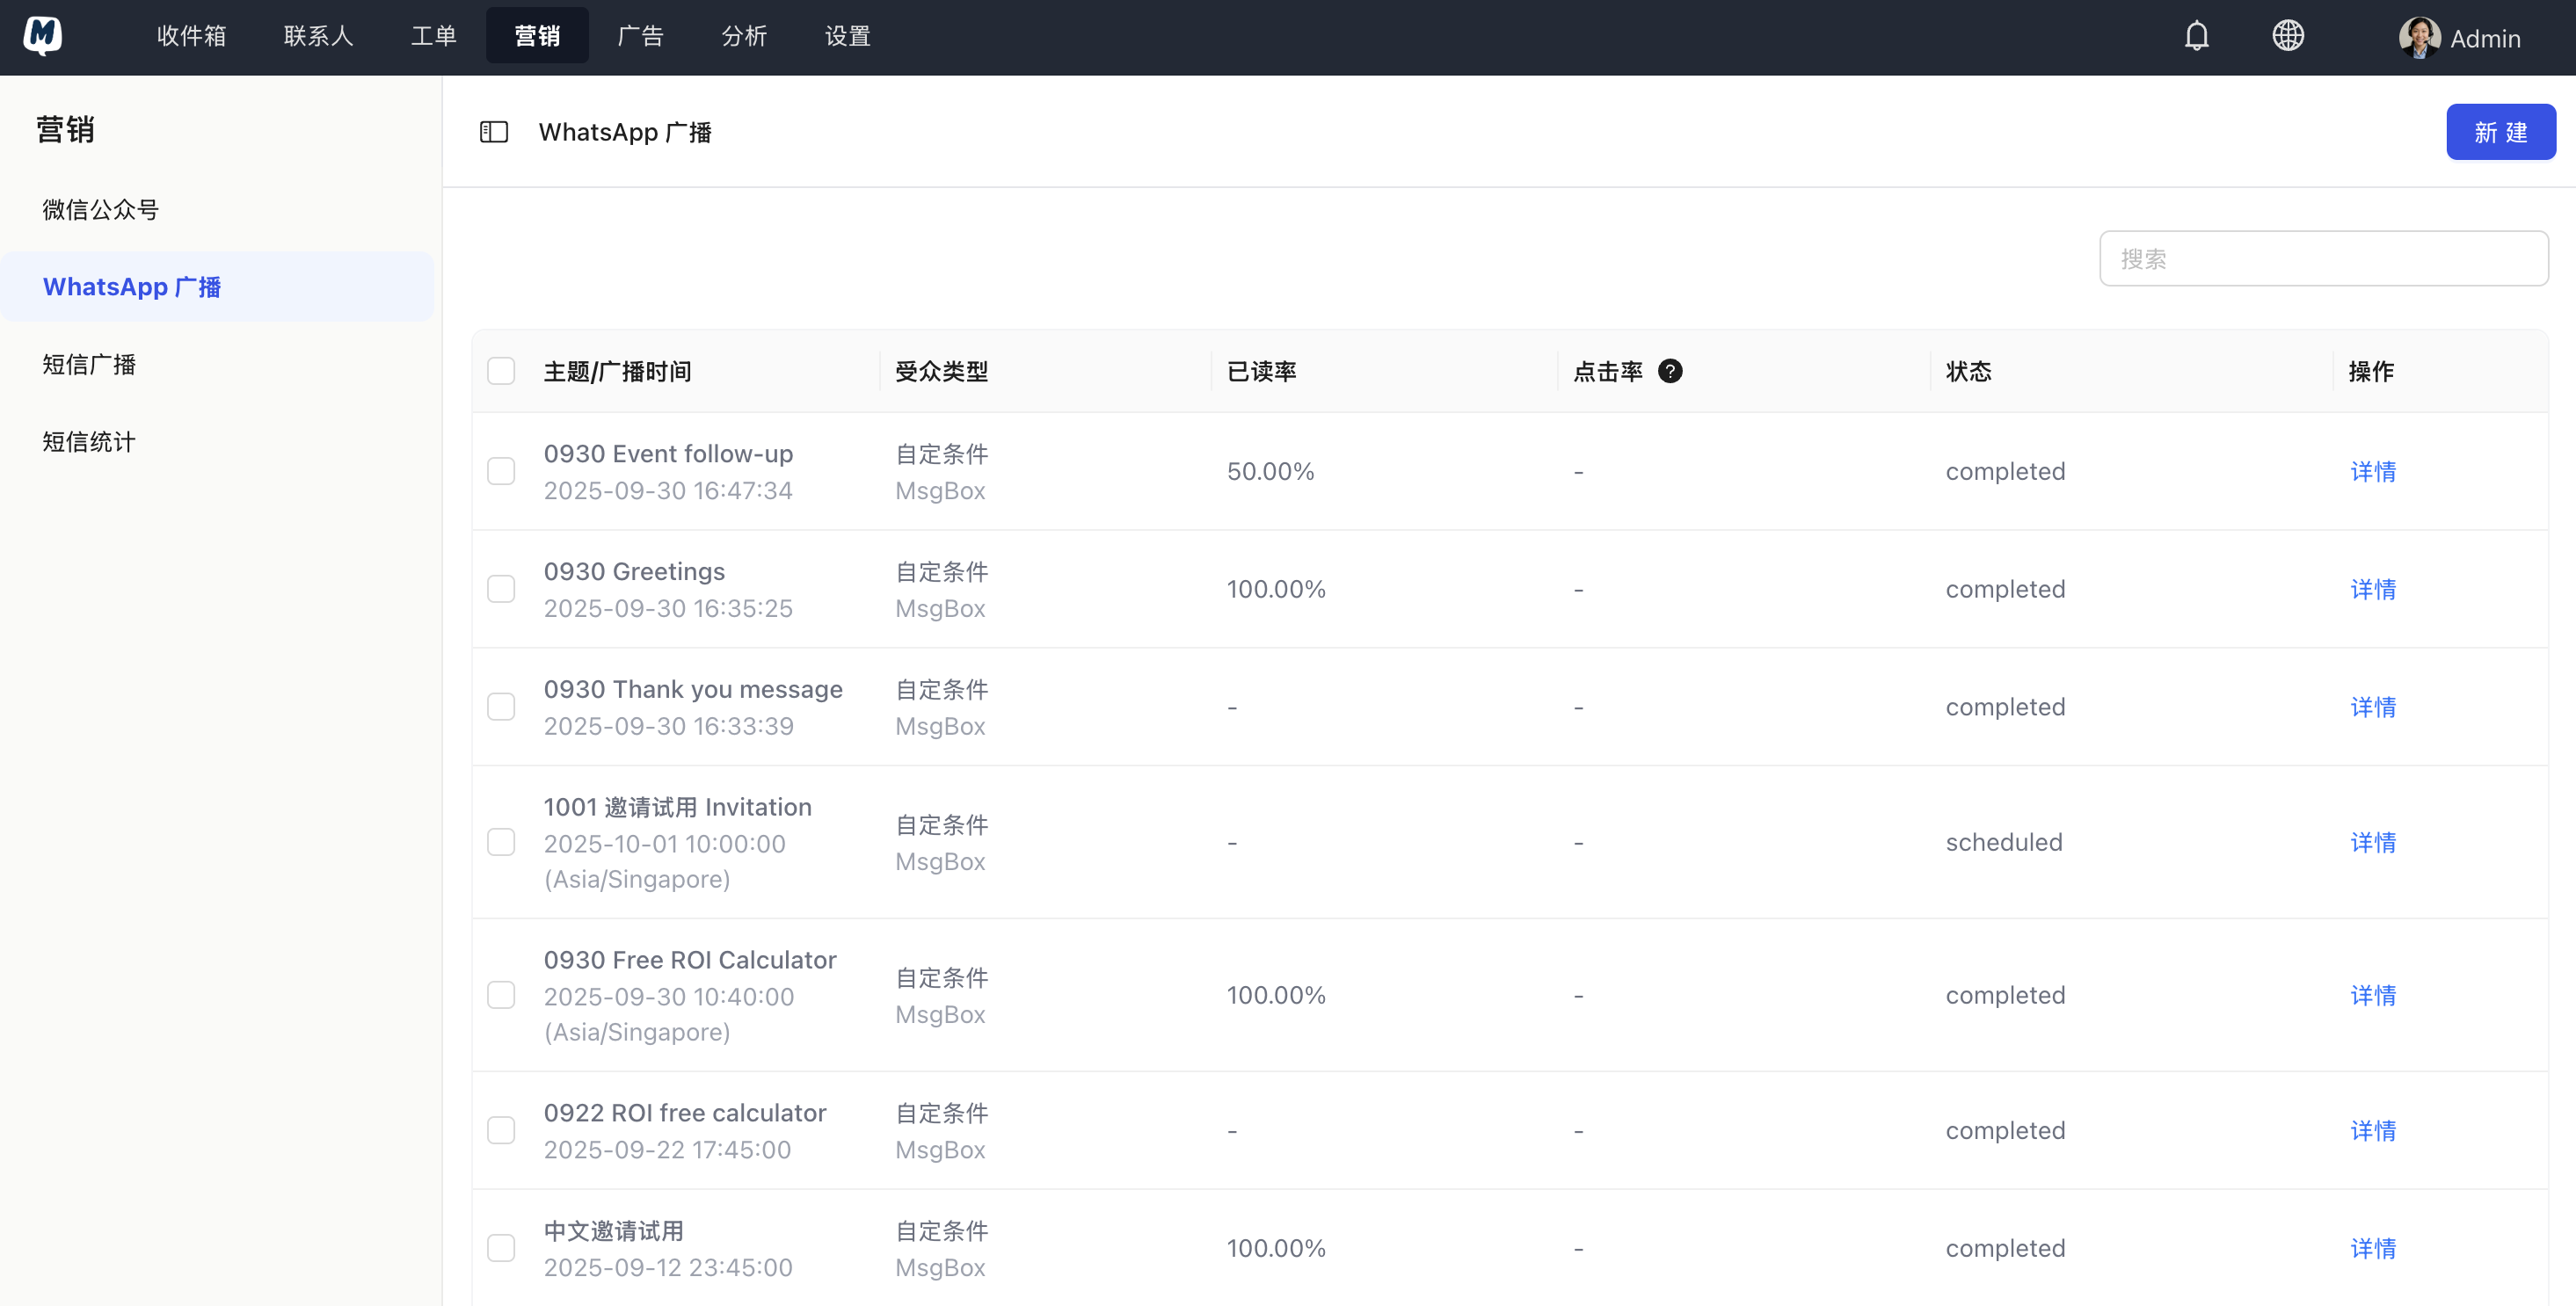Select 短信广播 in the sidebar

pos(89,364)
